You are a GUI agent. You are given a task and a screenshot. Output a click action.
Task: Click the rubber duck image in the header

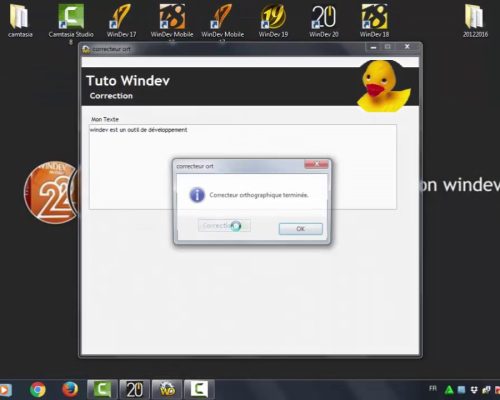383,86
